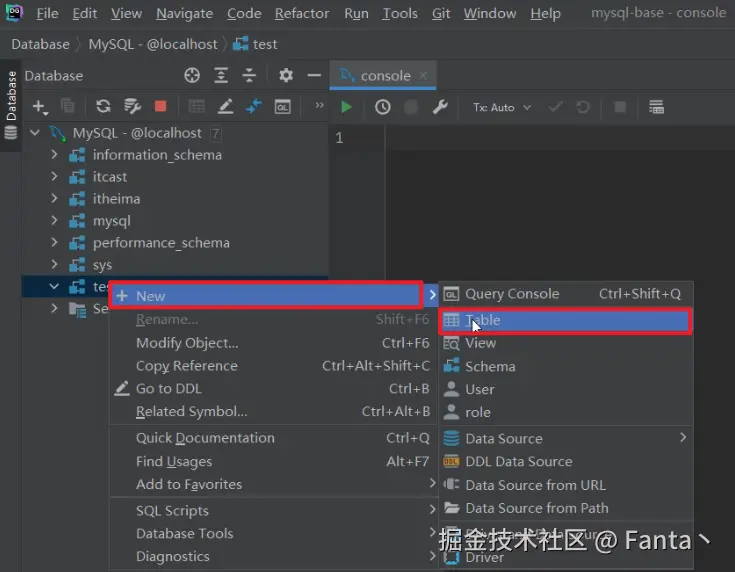
Task: Expand the sys schema
Action: click(x=54, y=264)
